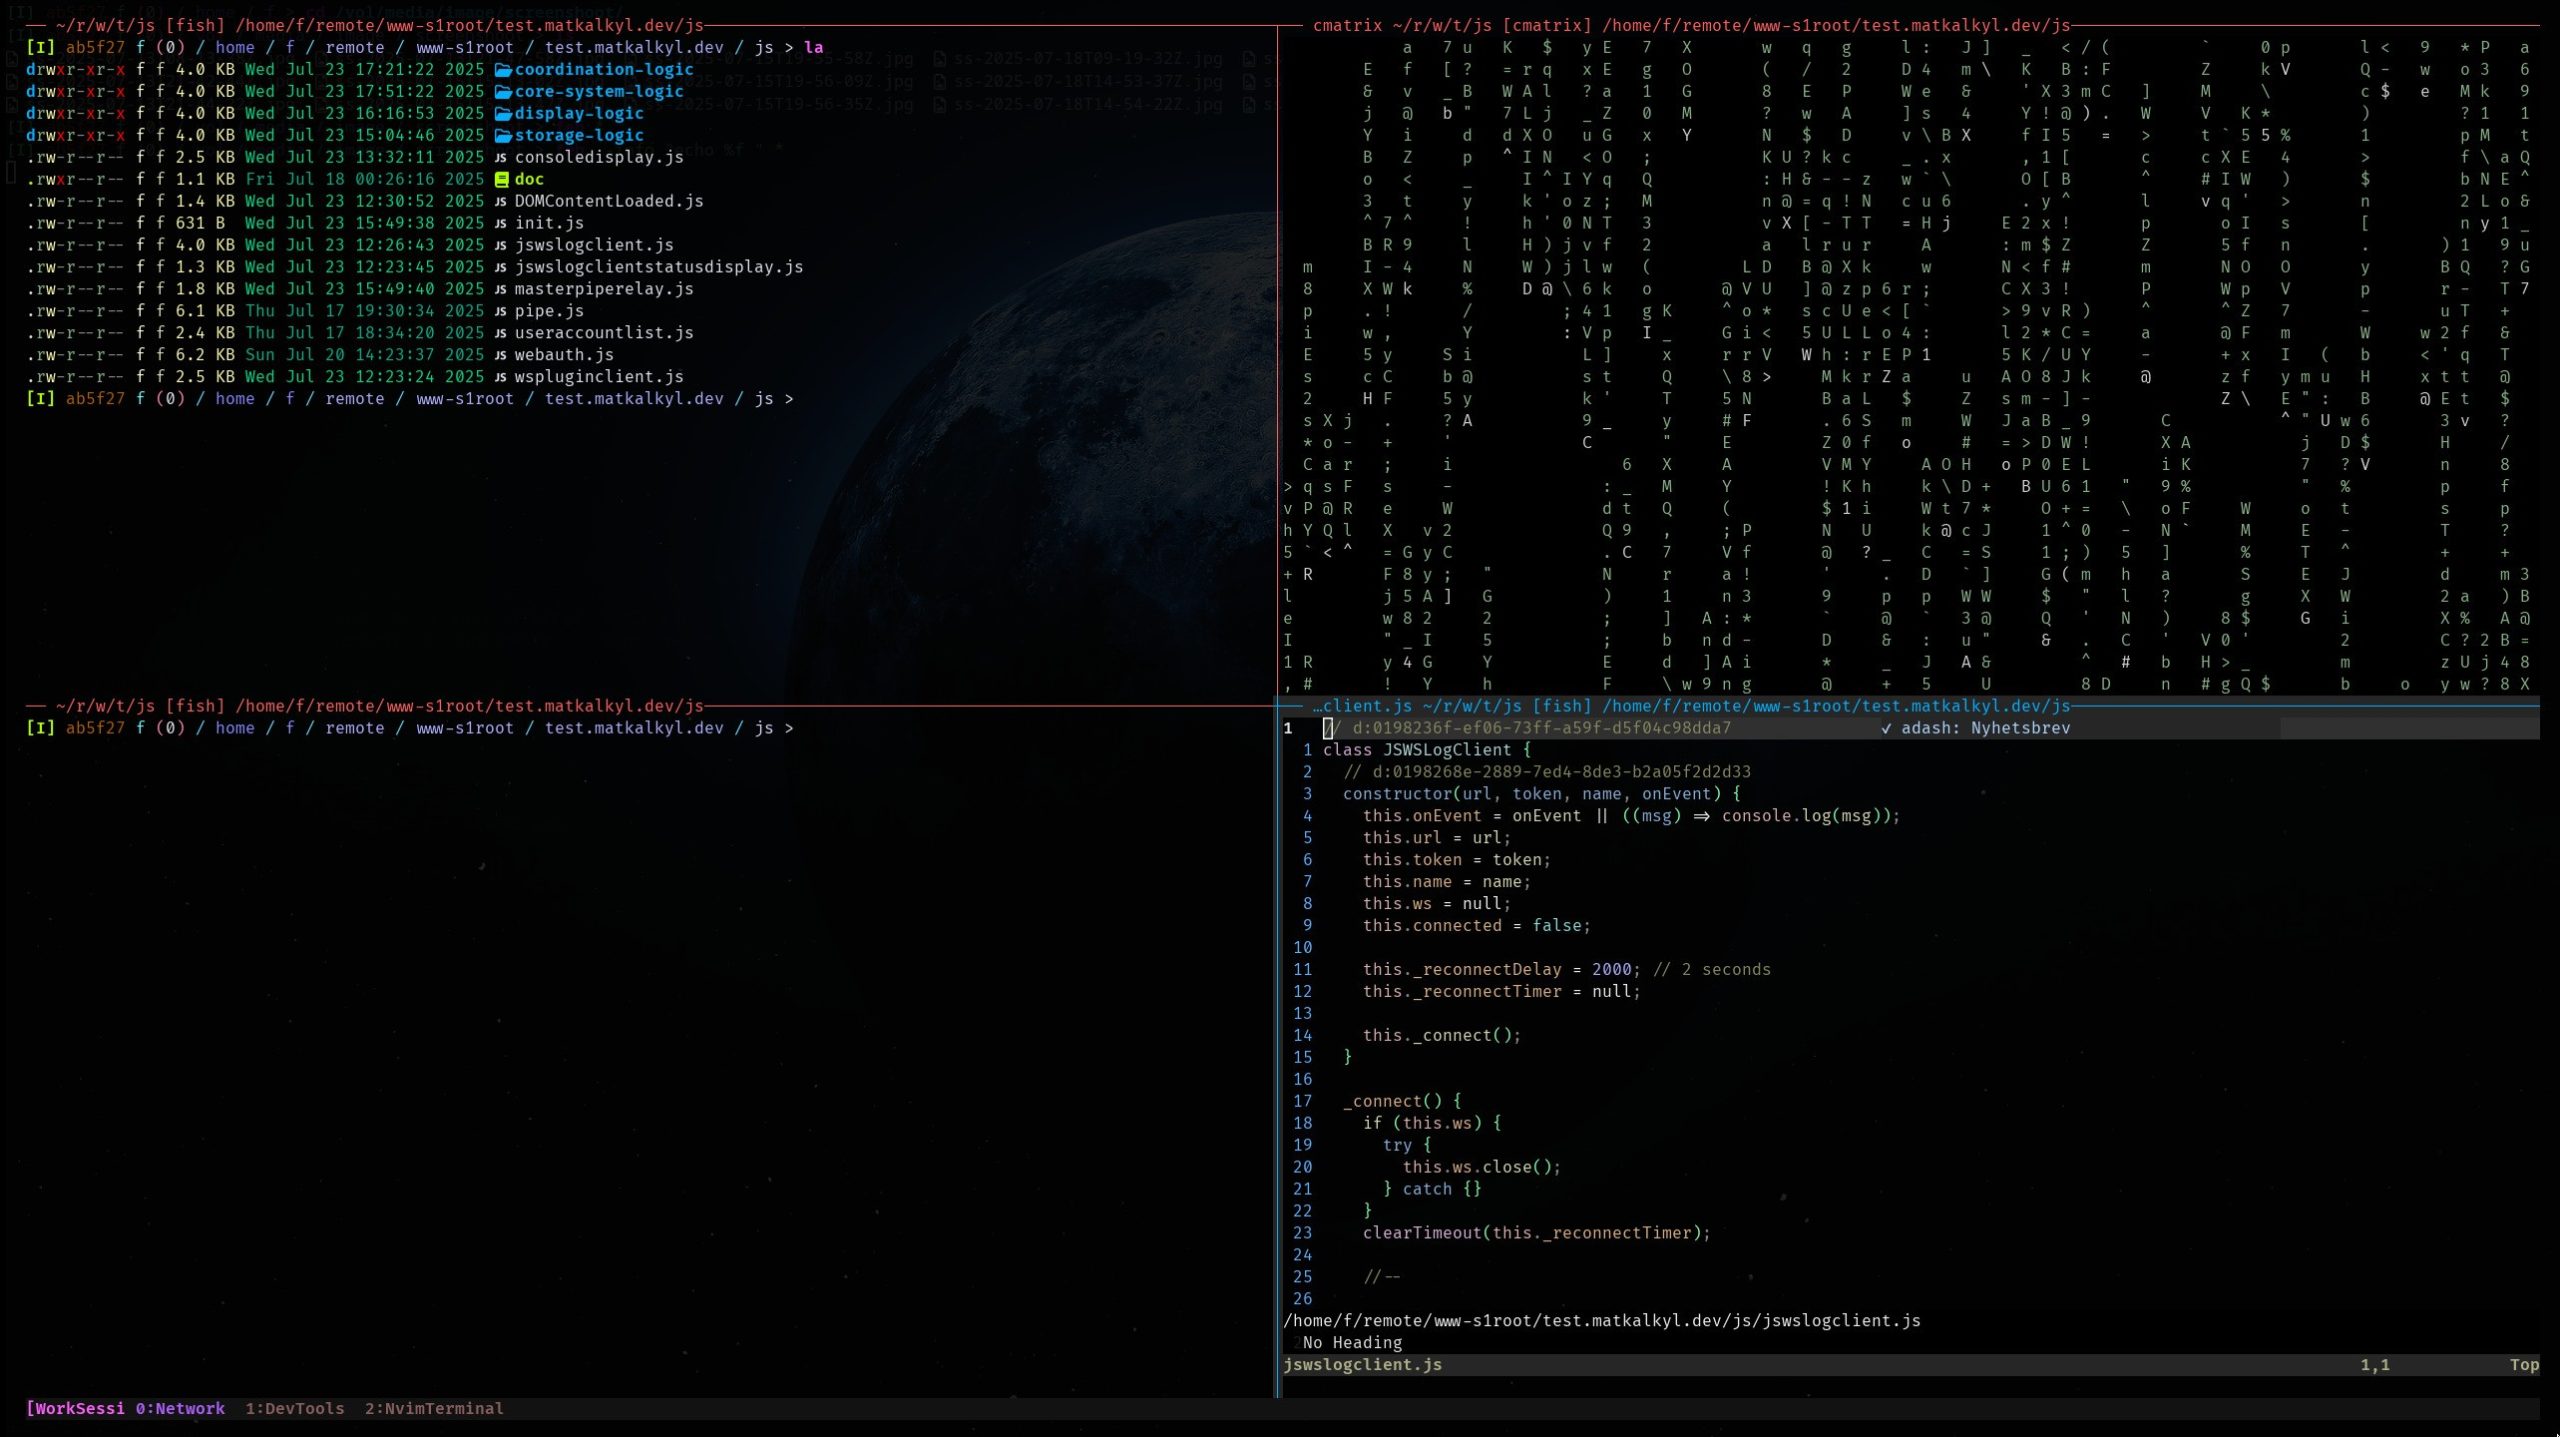Click the folder icon beside storage-logic
The image size is (2560, 1437).
point(503,136)
